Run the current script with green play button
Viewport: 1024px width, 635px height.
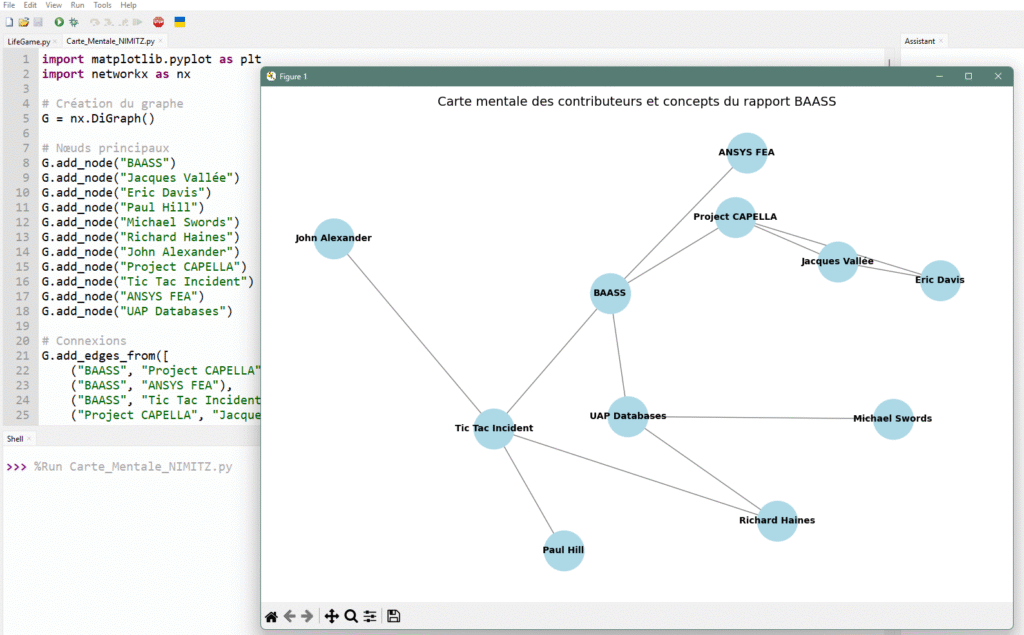(59, 22)
